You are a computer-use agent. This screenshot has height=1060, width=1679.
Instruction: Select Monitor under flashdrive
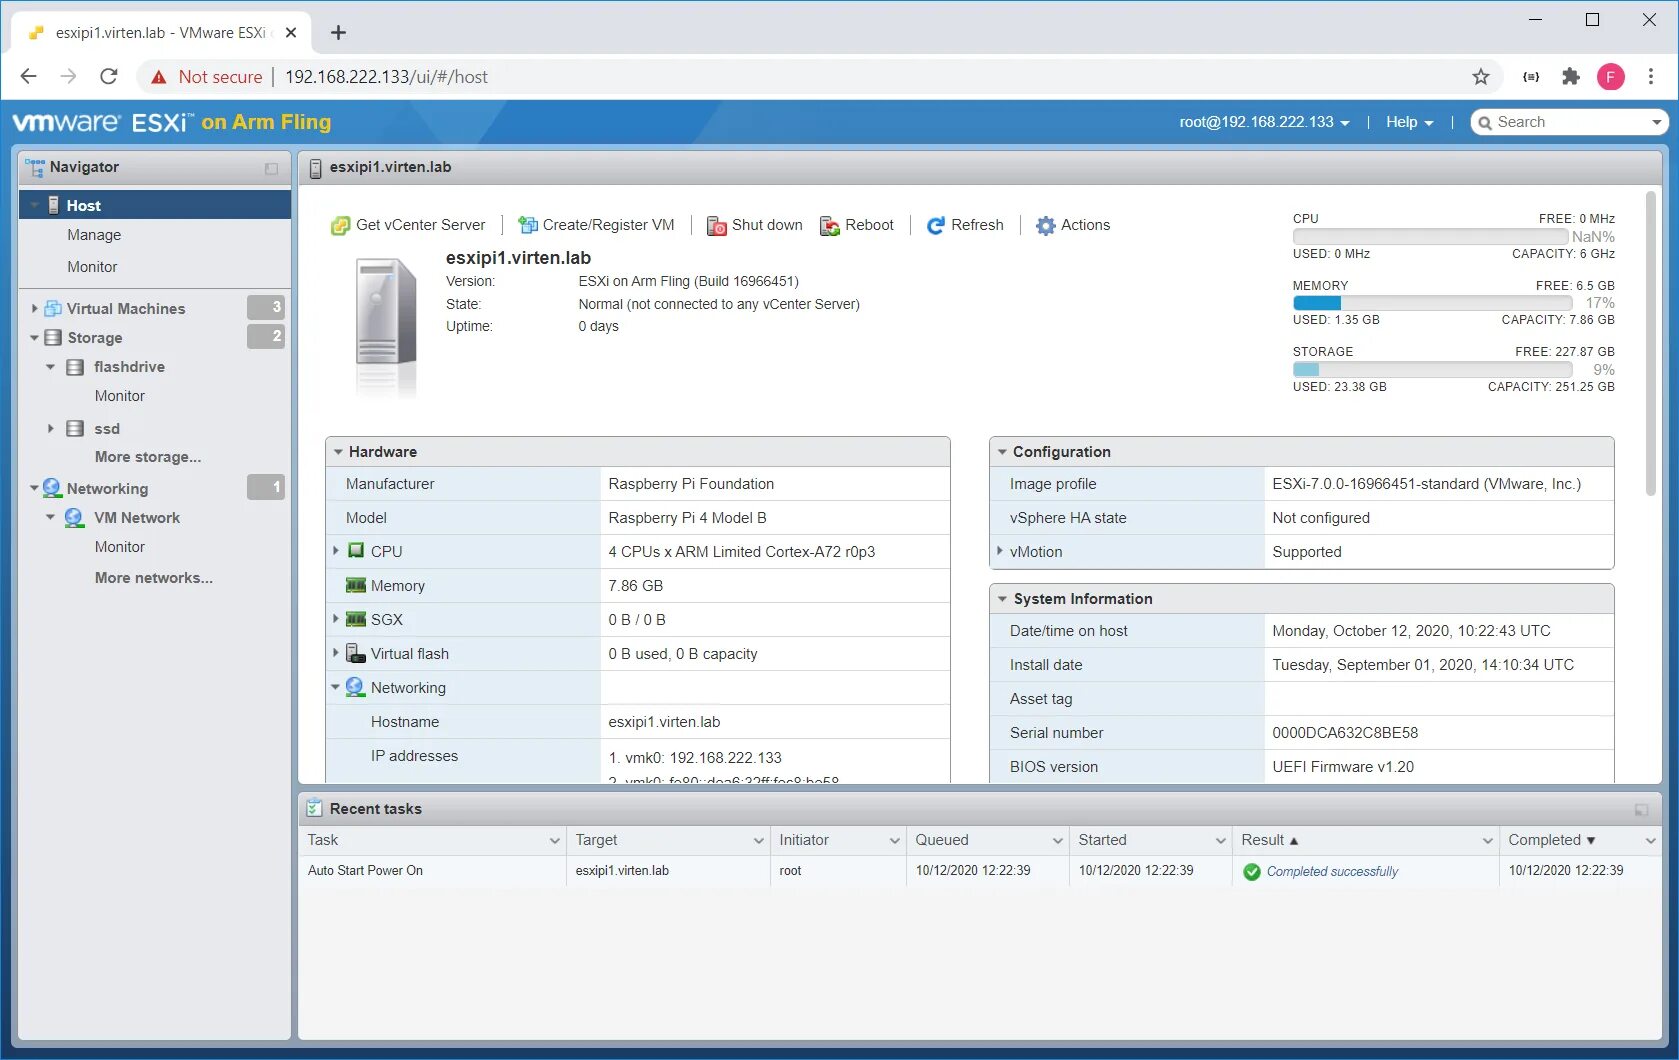point(120,396)
